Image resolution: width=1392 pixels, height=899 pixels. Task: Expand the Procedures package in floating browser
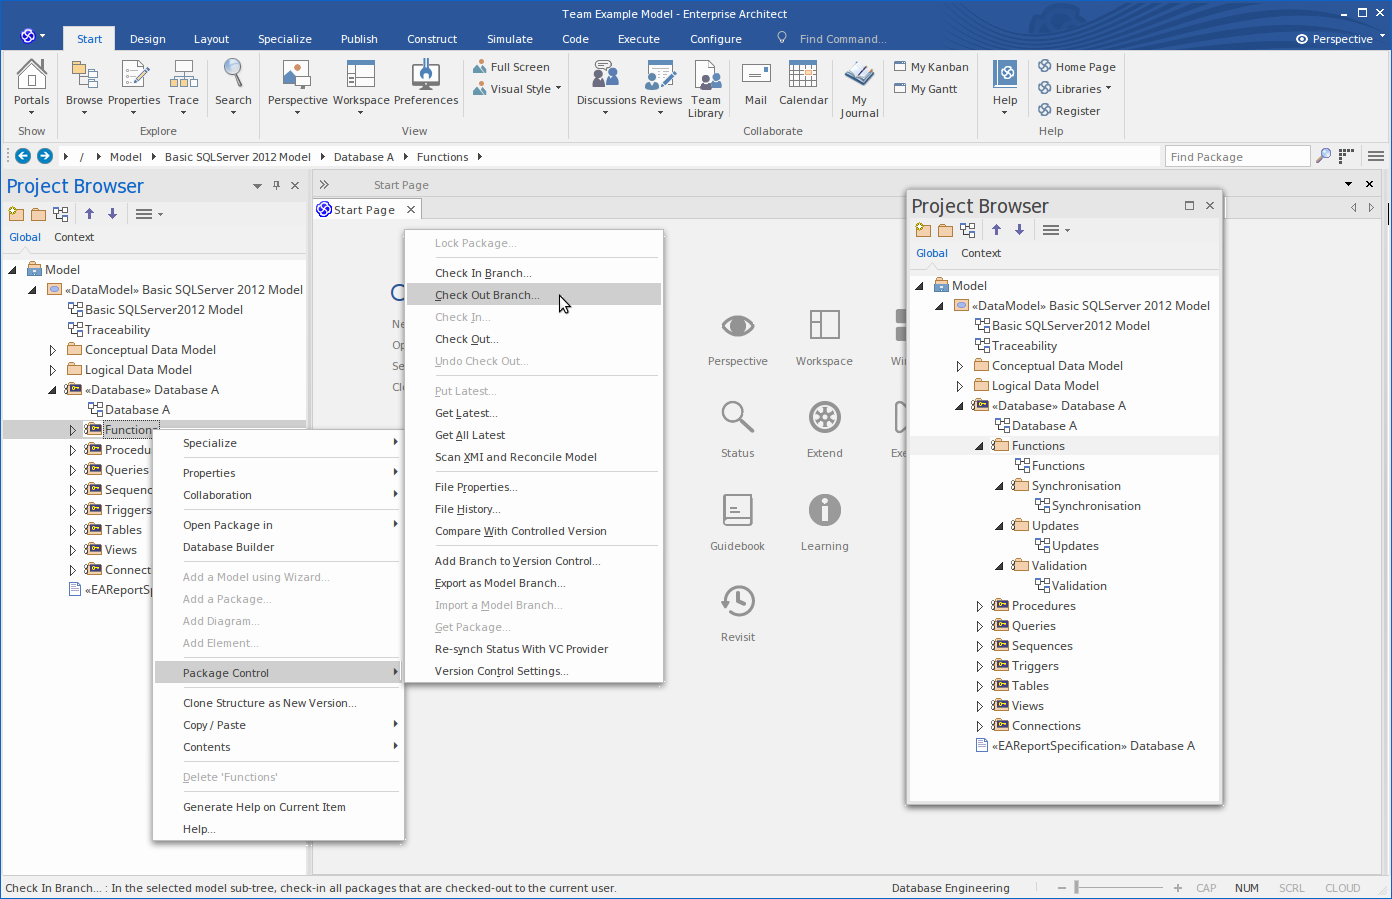point(979,606)
